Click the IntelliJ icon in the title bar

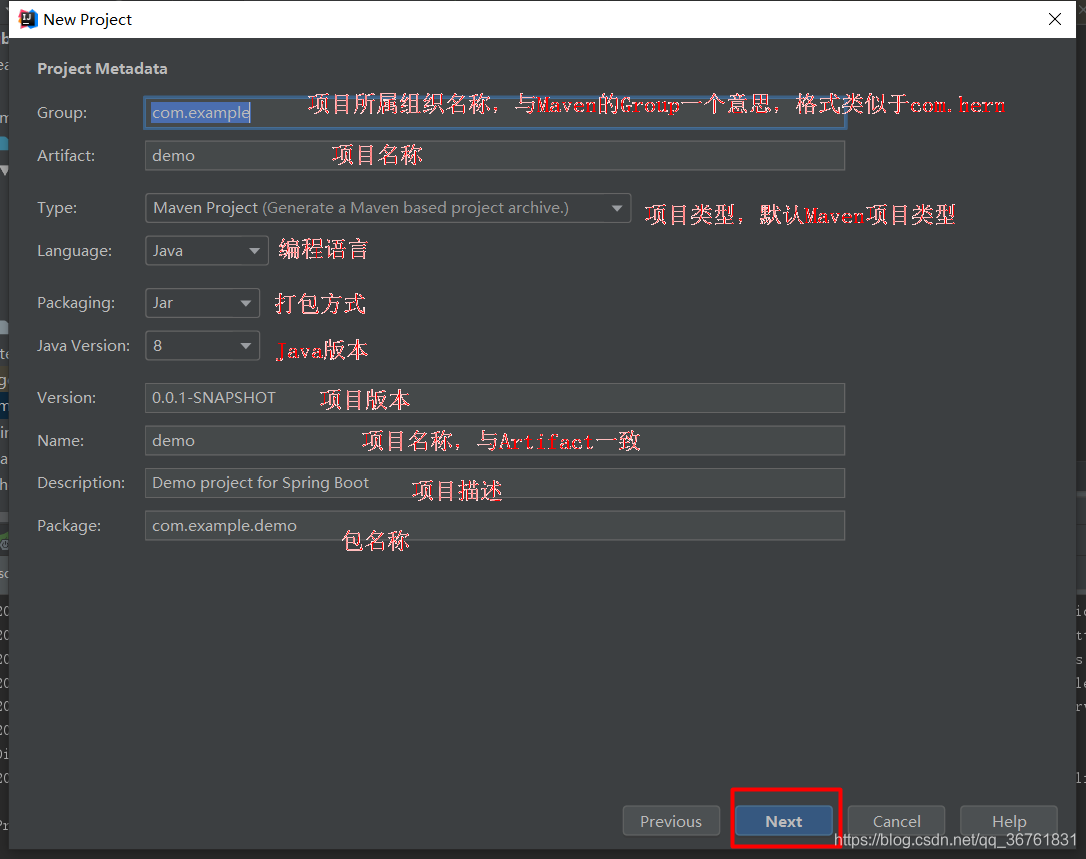(28, 19)
